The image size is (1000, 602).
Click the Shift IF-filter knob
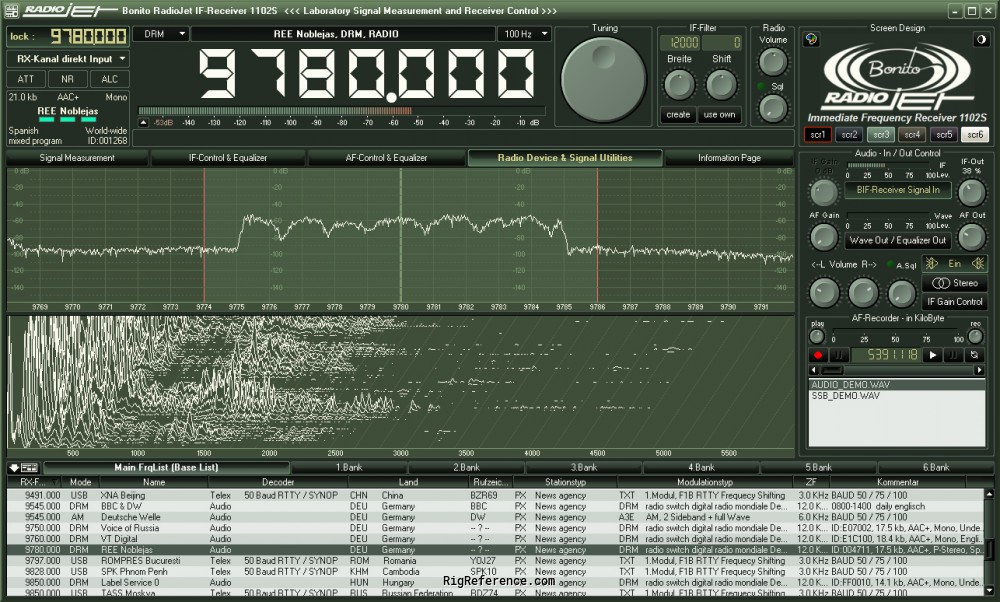click(x=721, y=85)
